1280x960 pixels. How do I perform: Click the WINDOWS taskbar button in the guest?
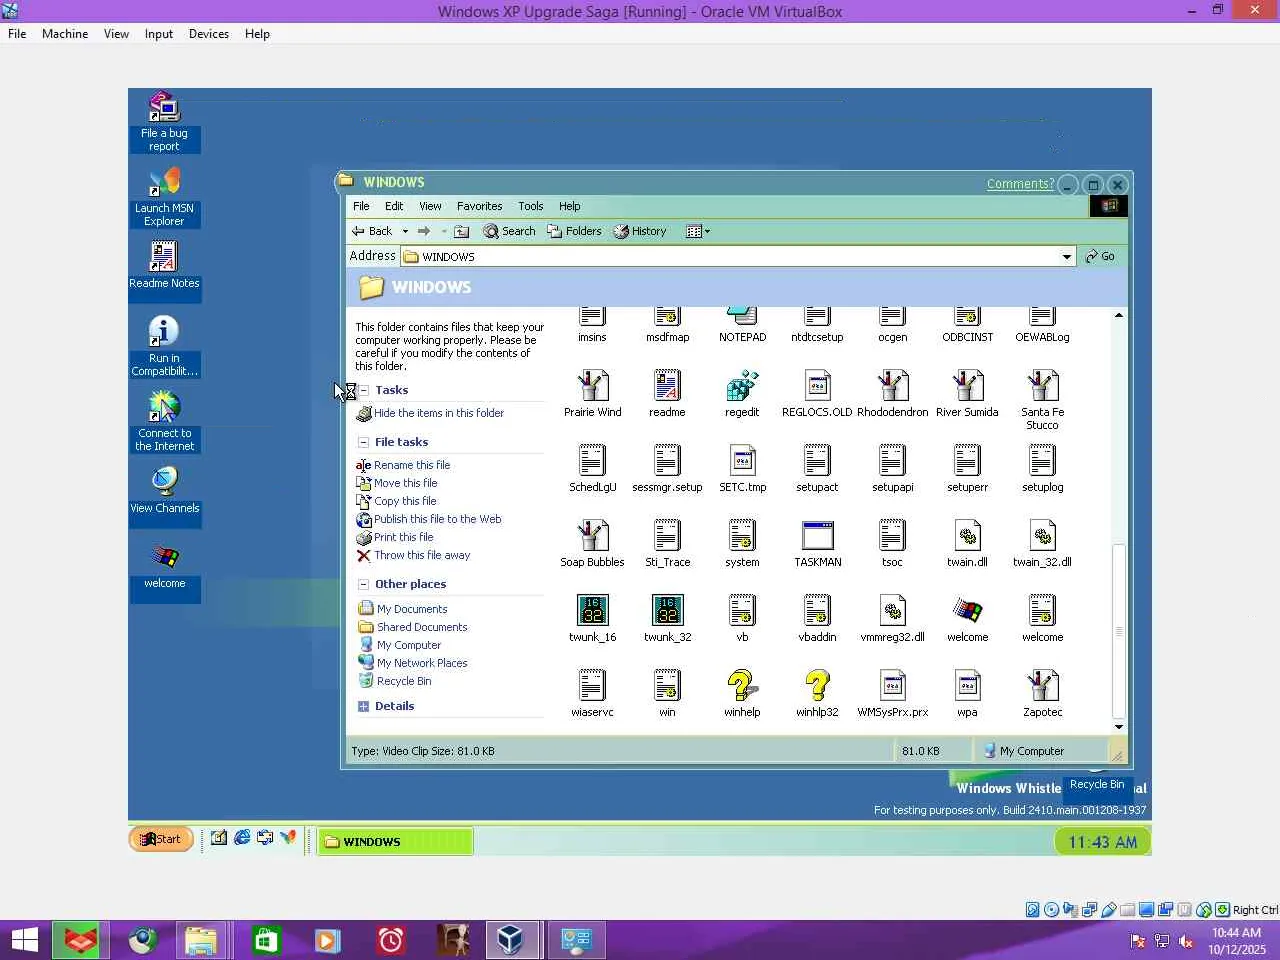[x=395, y=842]
